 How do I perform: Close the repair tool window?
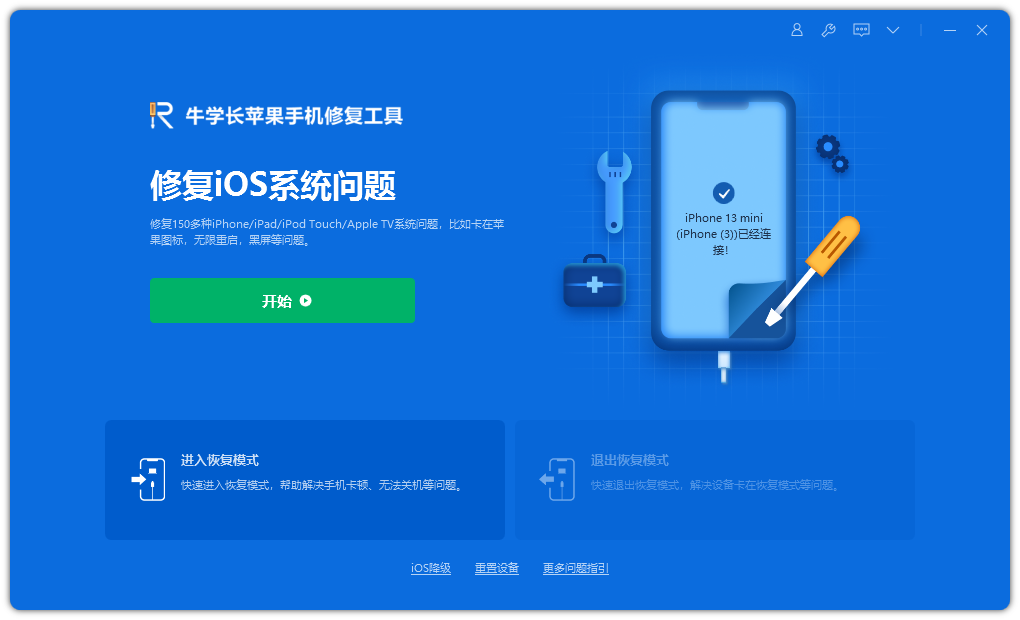pyautogui.click(x=982, y=30)
